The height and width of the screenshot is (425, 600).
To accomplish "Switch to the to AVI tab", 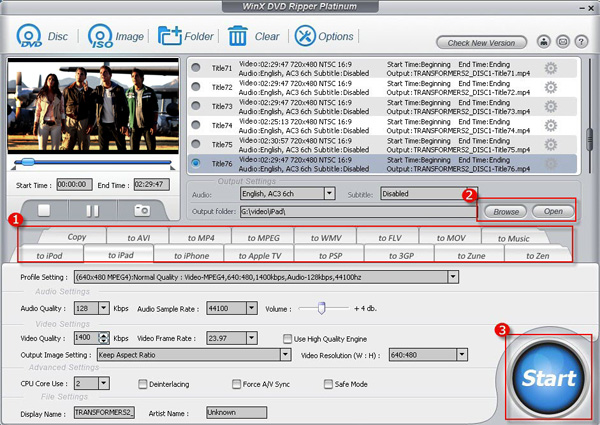I will tap(138, 238).
